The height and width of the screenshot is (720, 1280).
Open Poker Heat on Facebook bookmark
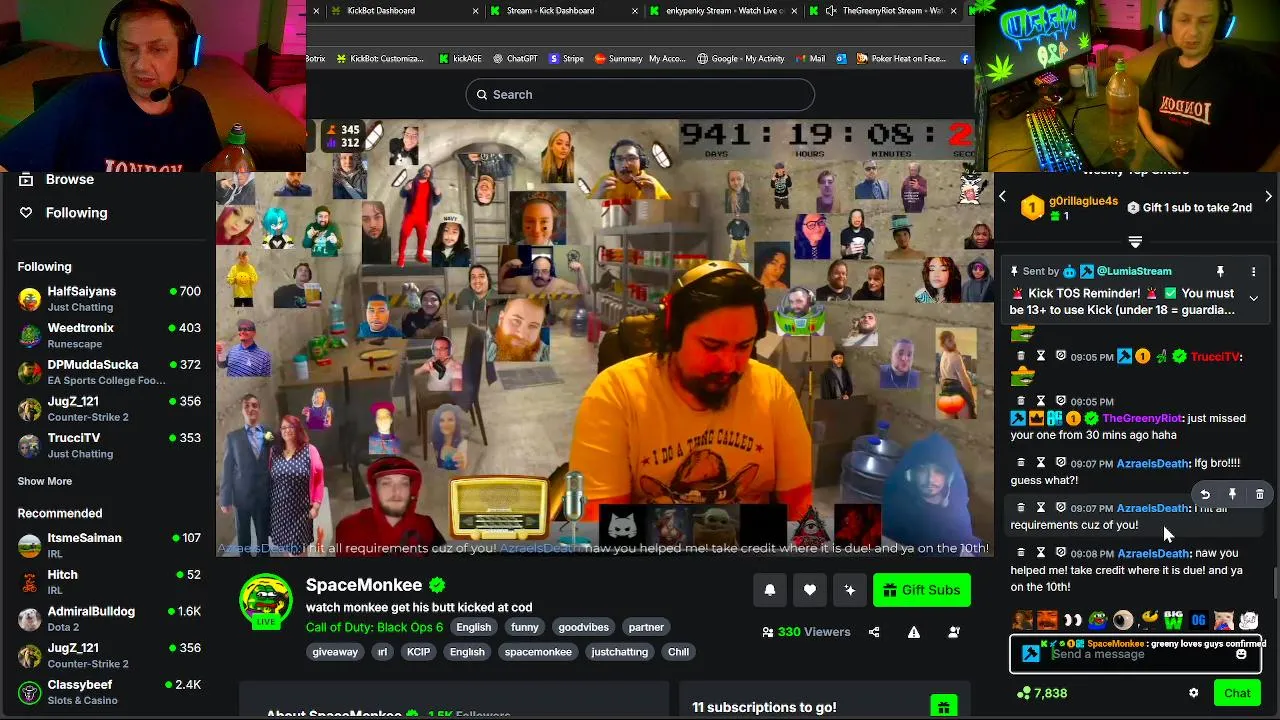pyautogui.click(x=901, y=59)
